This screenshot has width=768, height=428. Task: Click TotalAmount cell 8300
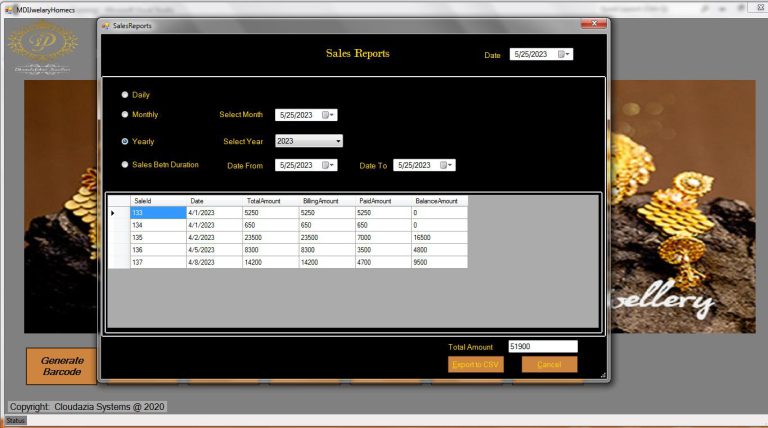(x=270, y=250)
